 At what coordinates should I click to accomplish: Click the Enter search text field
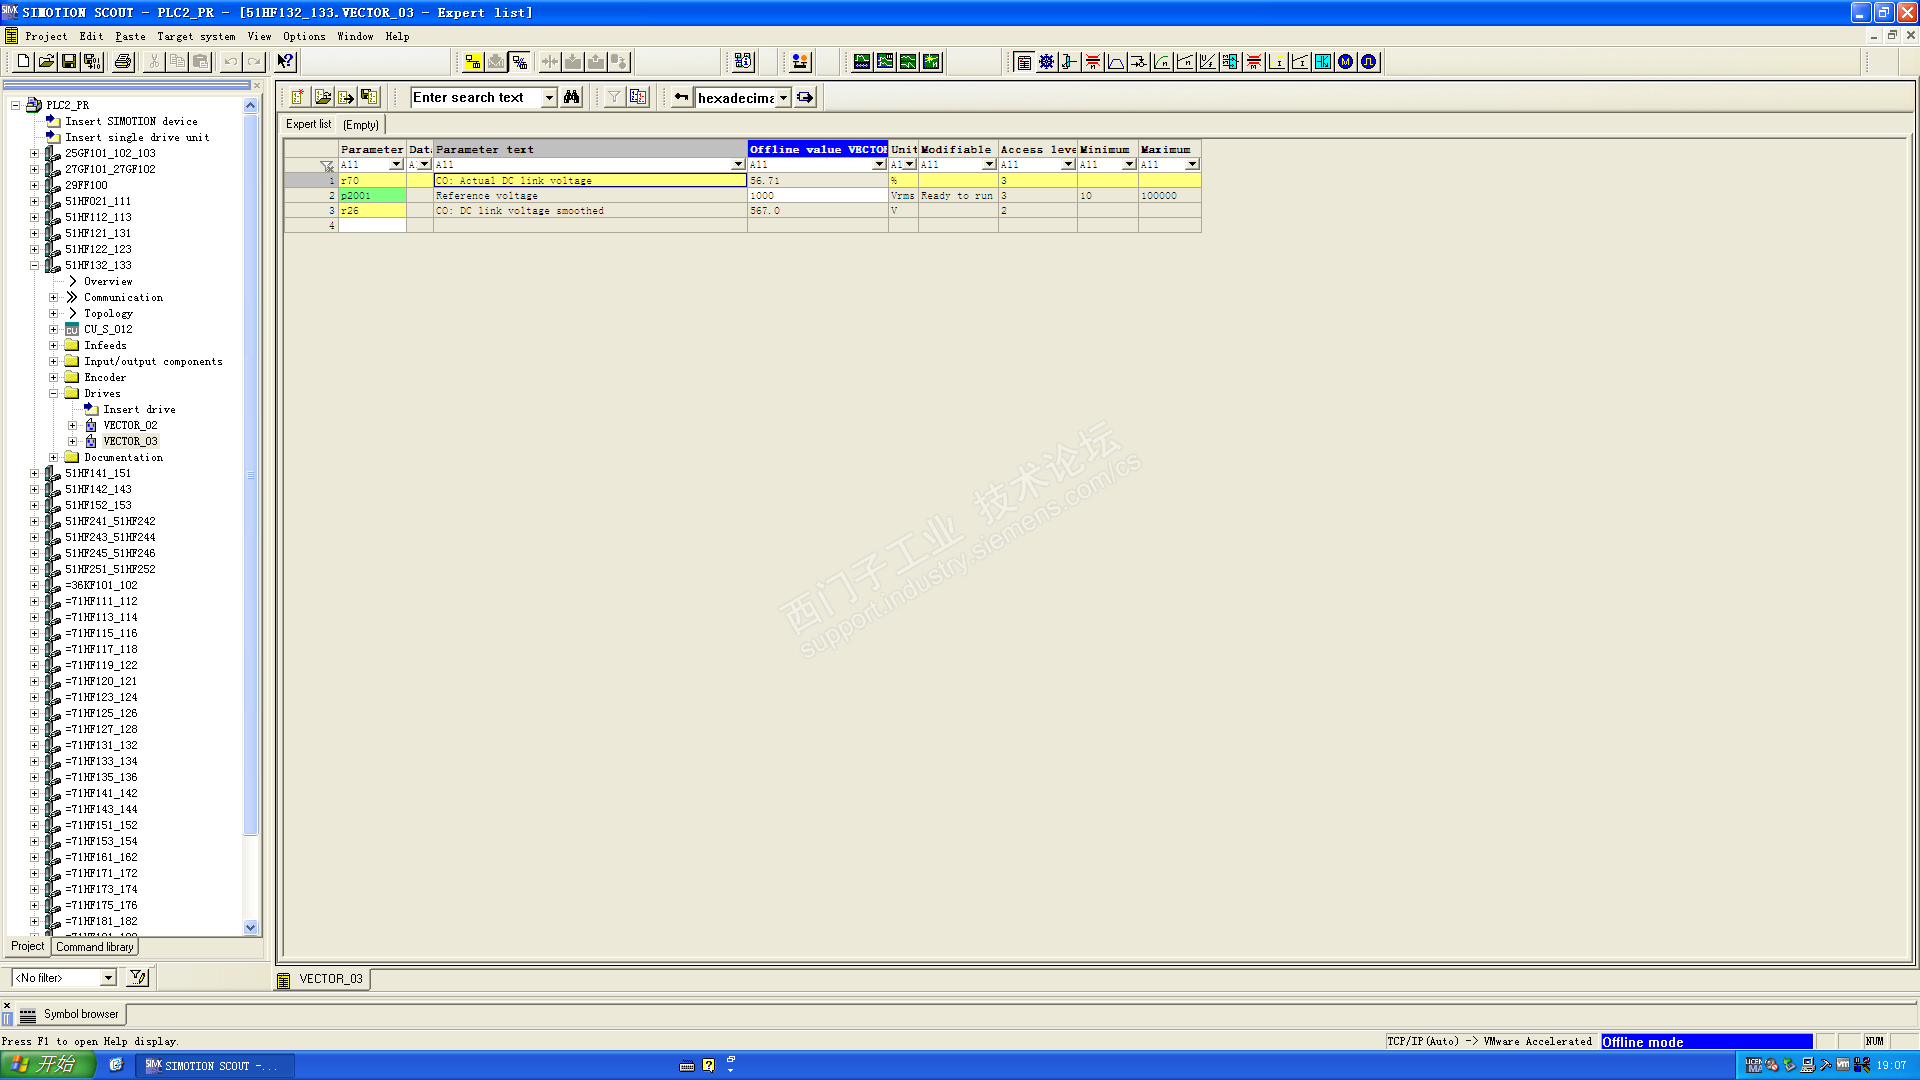coord(476,97)
